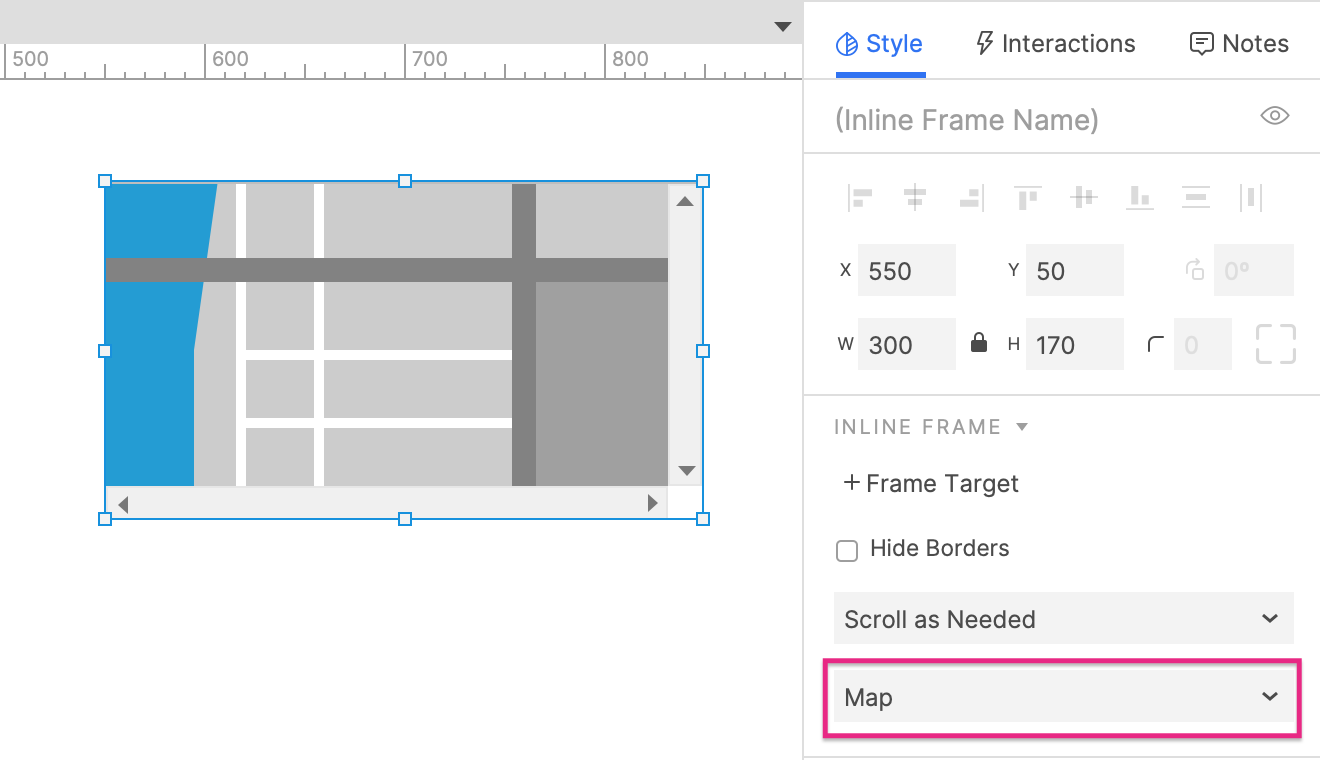Click the corner visibility dashed-square icon
Screen dimensions: 1320x760
[x=1275, y=345]
